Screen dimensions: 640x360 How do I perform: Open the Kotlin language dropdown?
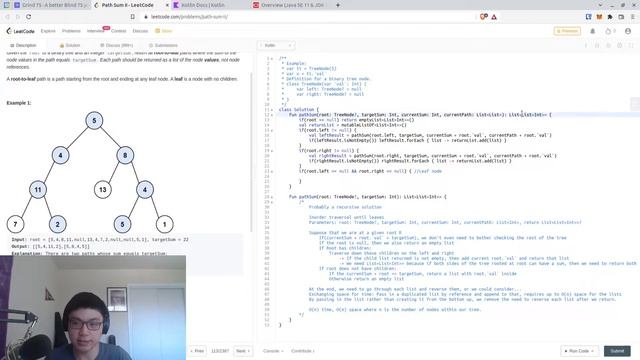(277, 45)
